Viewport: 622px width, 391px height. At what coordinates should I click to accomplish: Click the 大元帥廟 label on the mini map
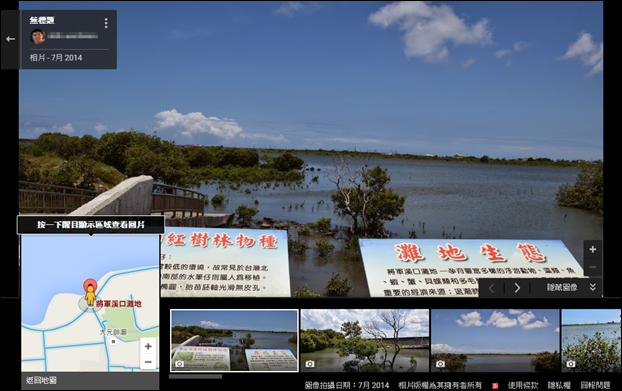tap(113, 332)
